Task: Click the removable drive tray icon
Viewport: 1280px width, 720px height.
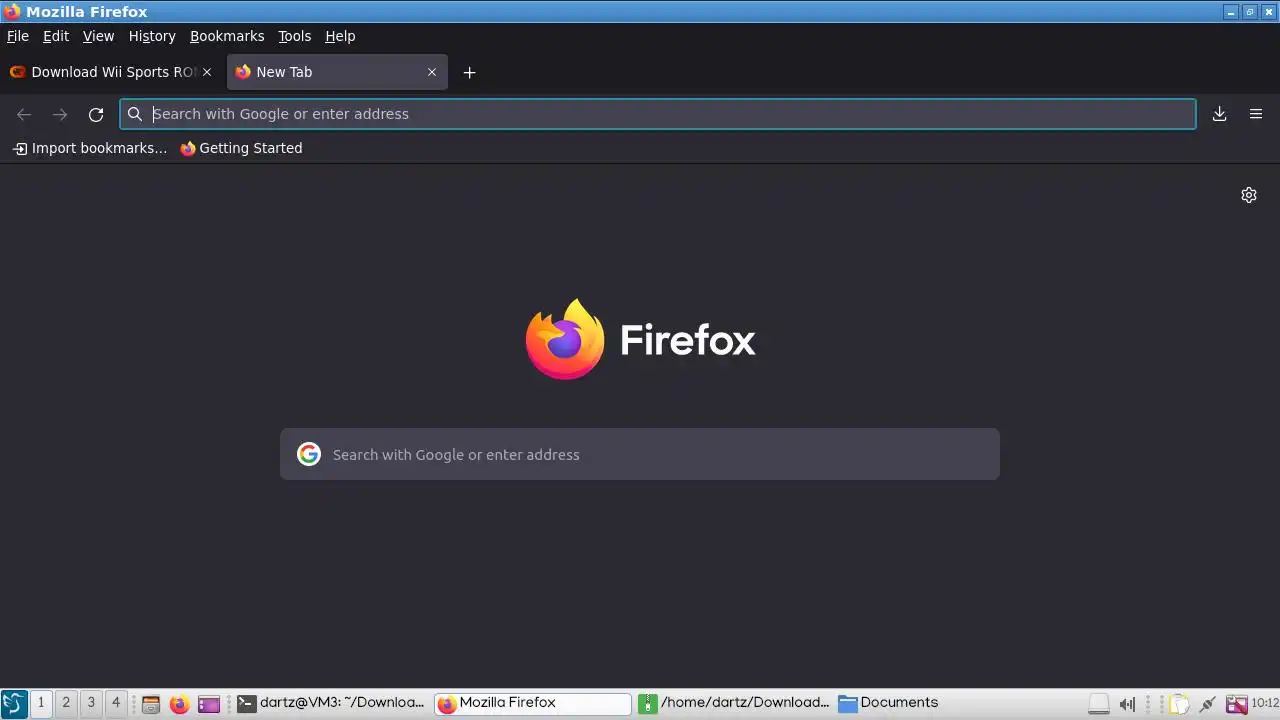Action: pyautogui.click(x=1099, y=704)
